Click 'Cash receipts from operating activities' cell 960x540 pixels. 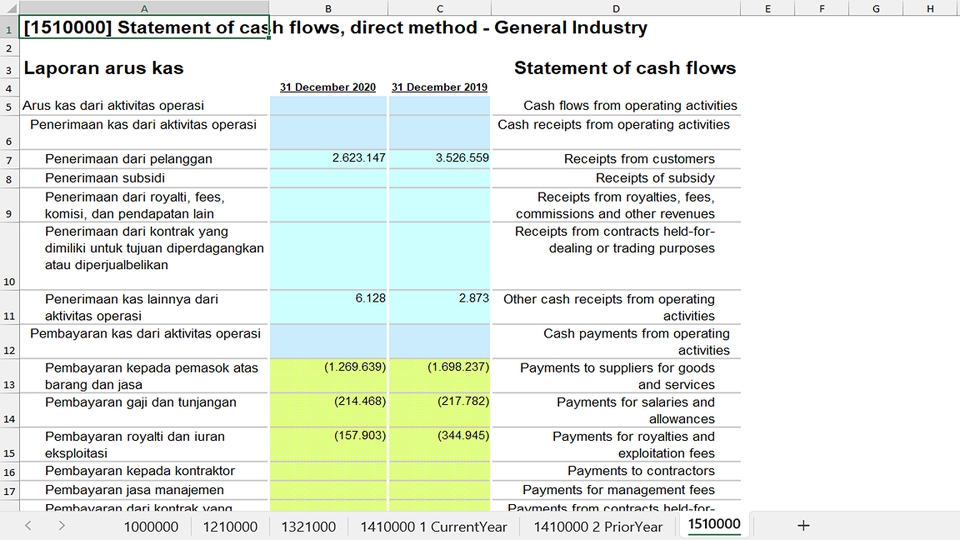pyautogui.click(x=616, y=132)
